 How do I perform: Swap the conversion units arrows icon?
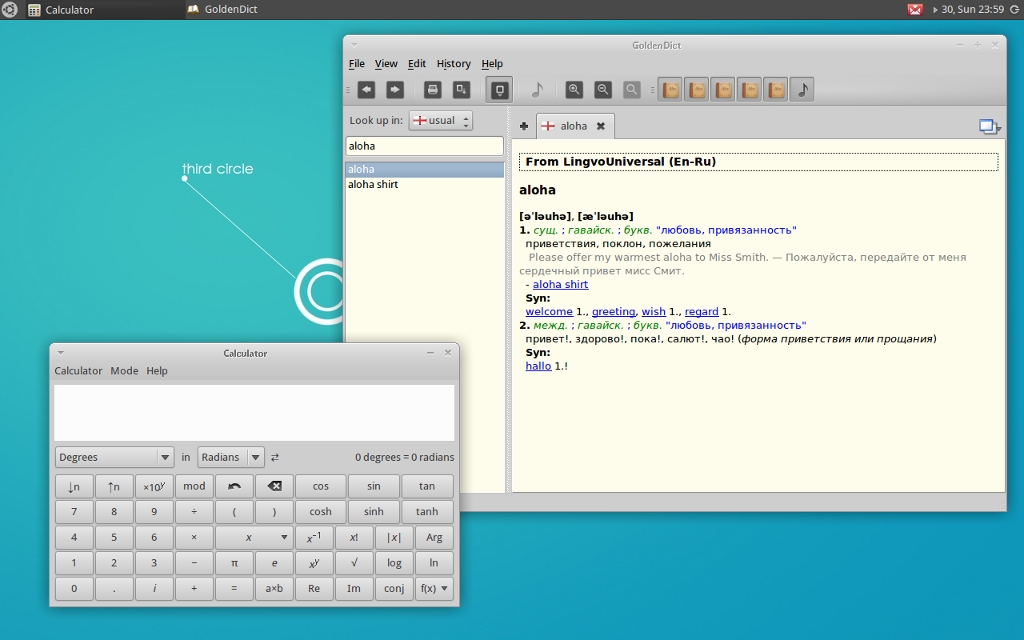pyautogui.click(x=275, y=457)
